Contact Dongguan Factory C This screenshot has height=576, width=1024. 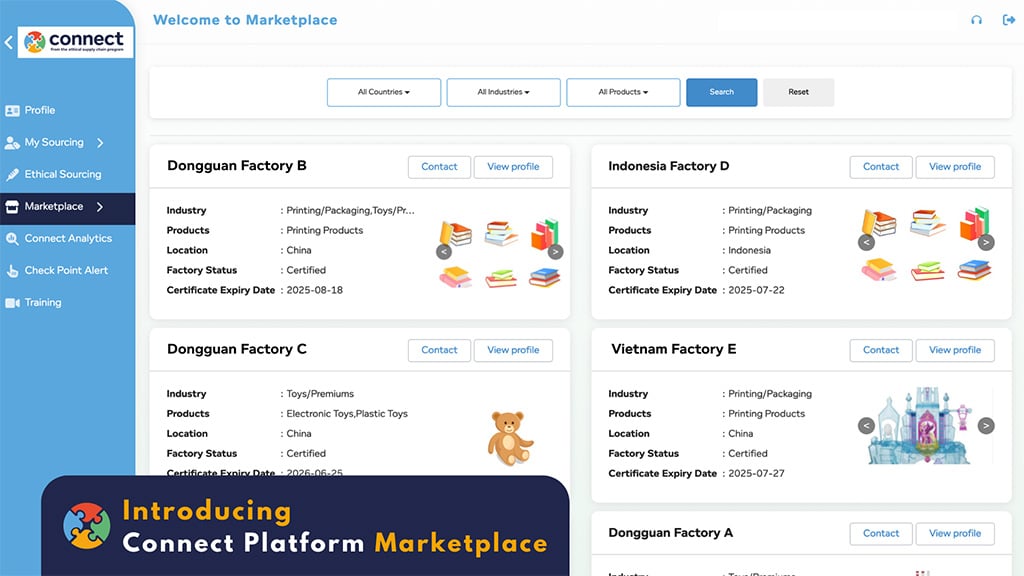439,350
